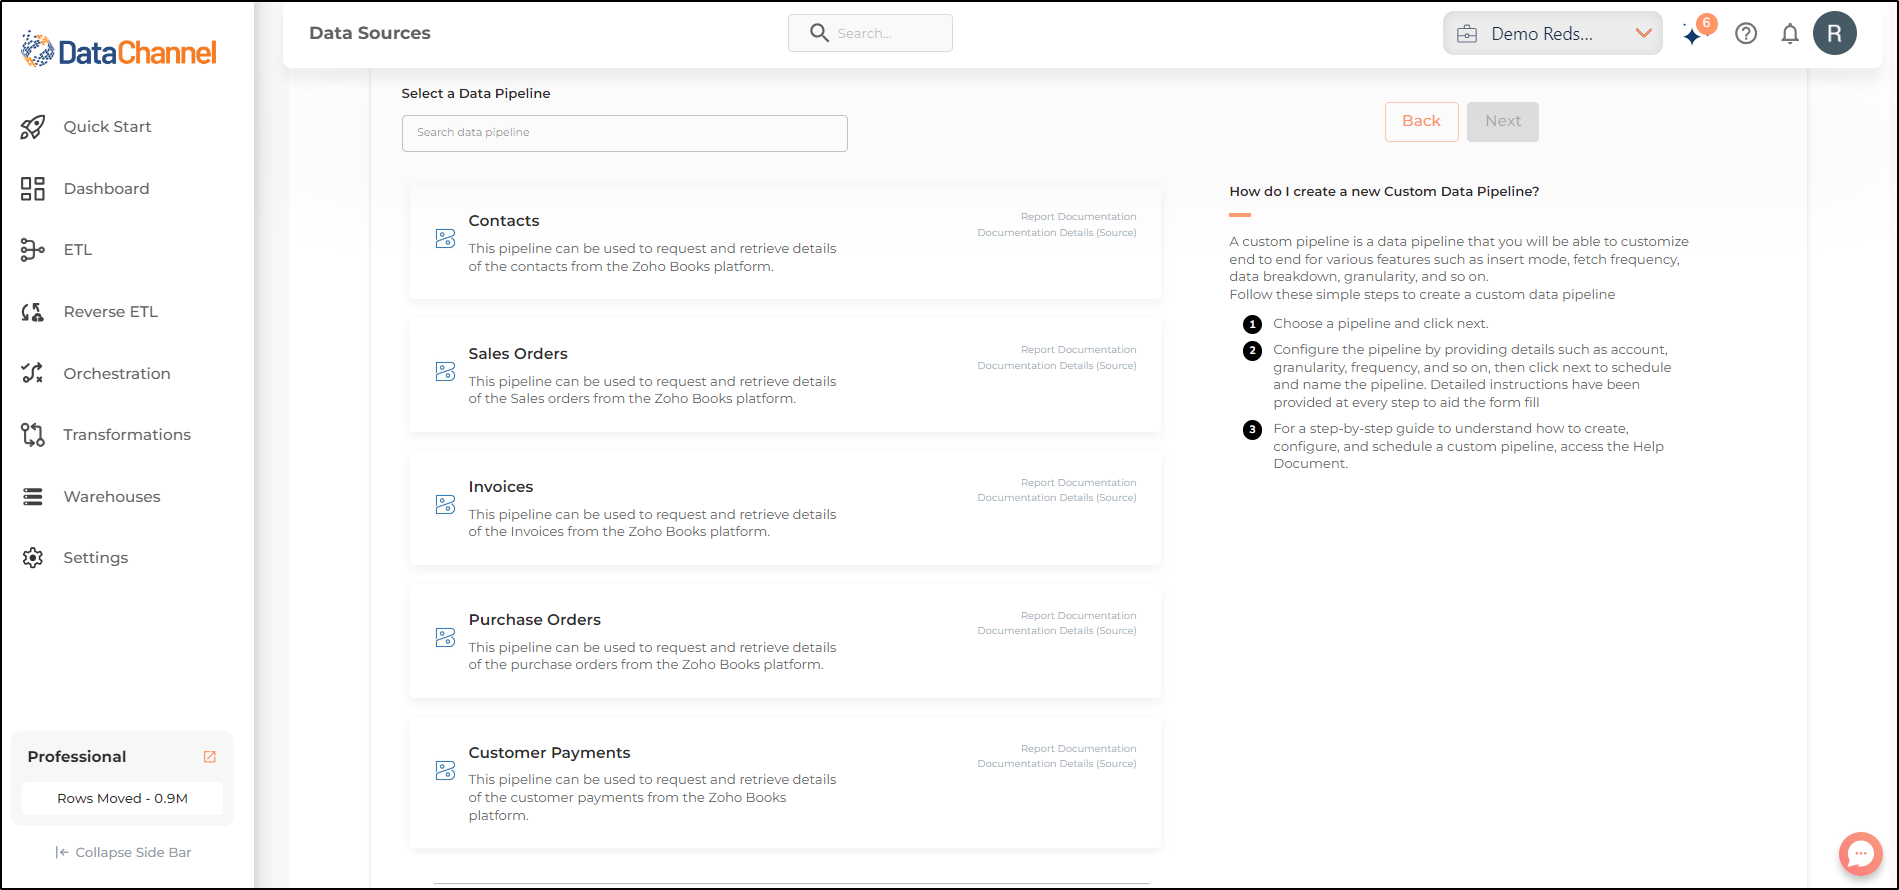
Task: Open Report Documentation for Customer Payments
Action: point(1078,749)
